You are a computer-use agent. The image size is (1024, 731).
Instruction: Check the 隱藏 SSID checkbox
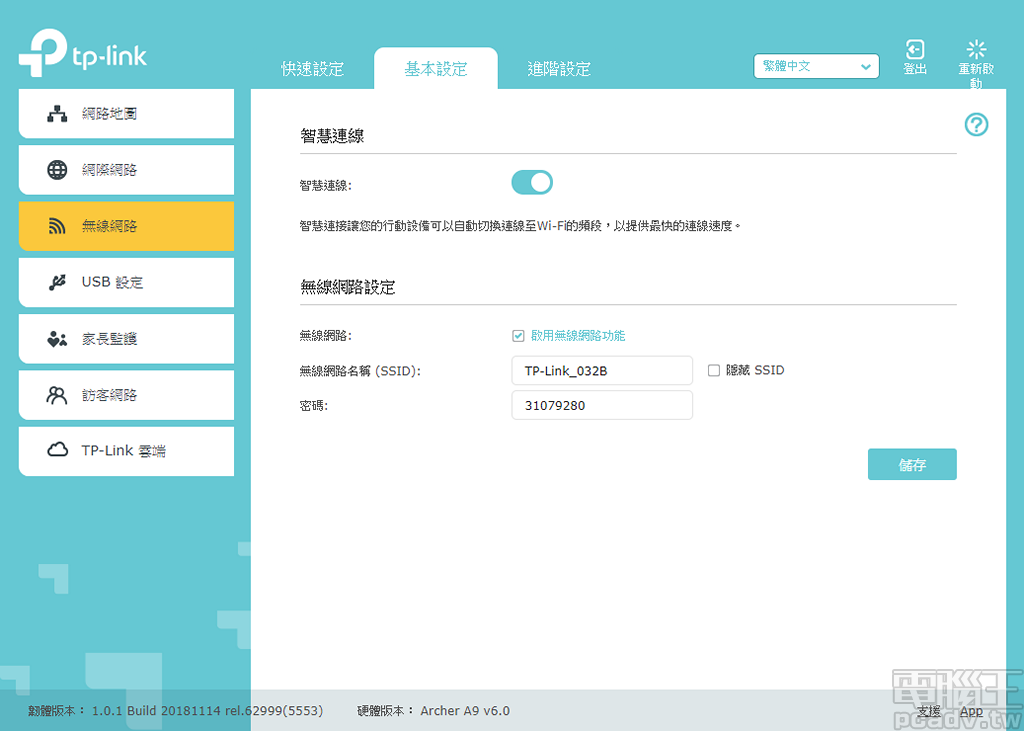[x=714, y=370]
